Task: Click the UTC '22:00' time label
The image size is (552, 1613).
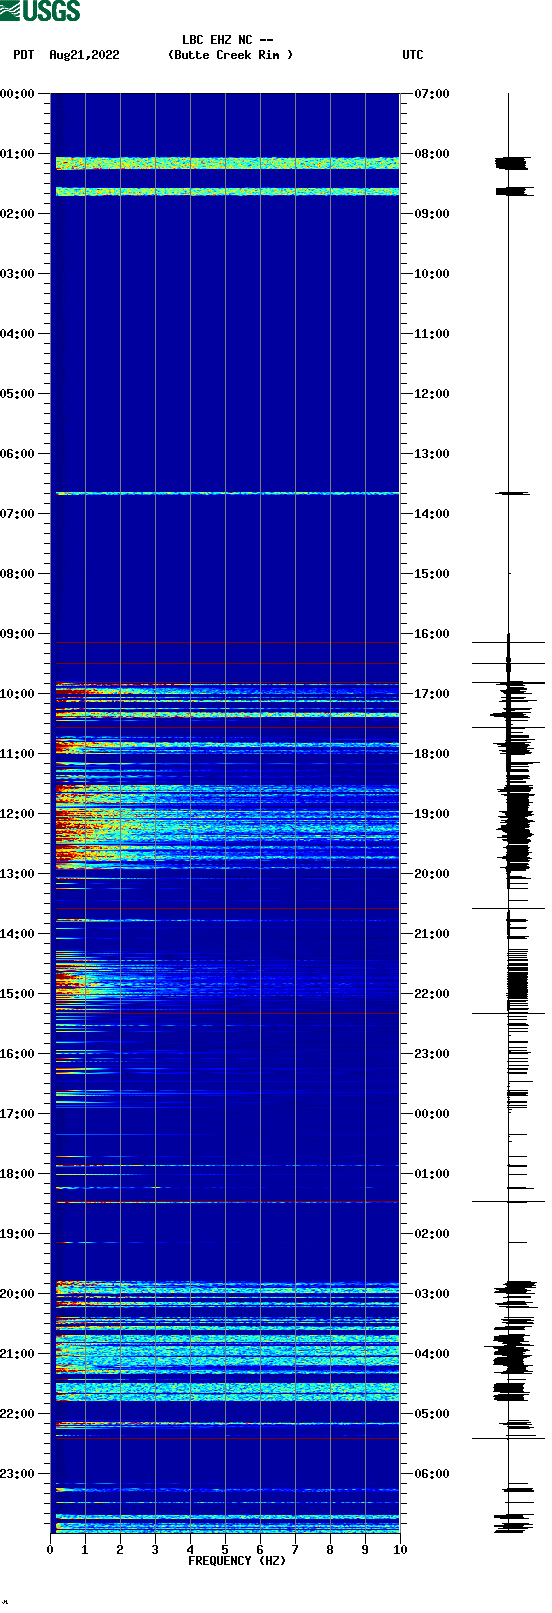Action: point(432,994)
